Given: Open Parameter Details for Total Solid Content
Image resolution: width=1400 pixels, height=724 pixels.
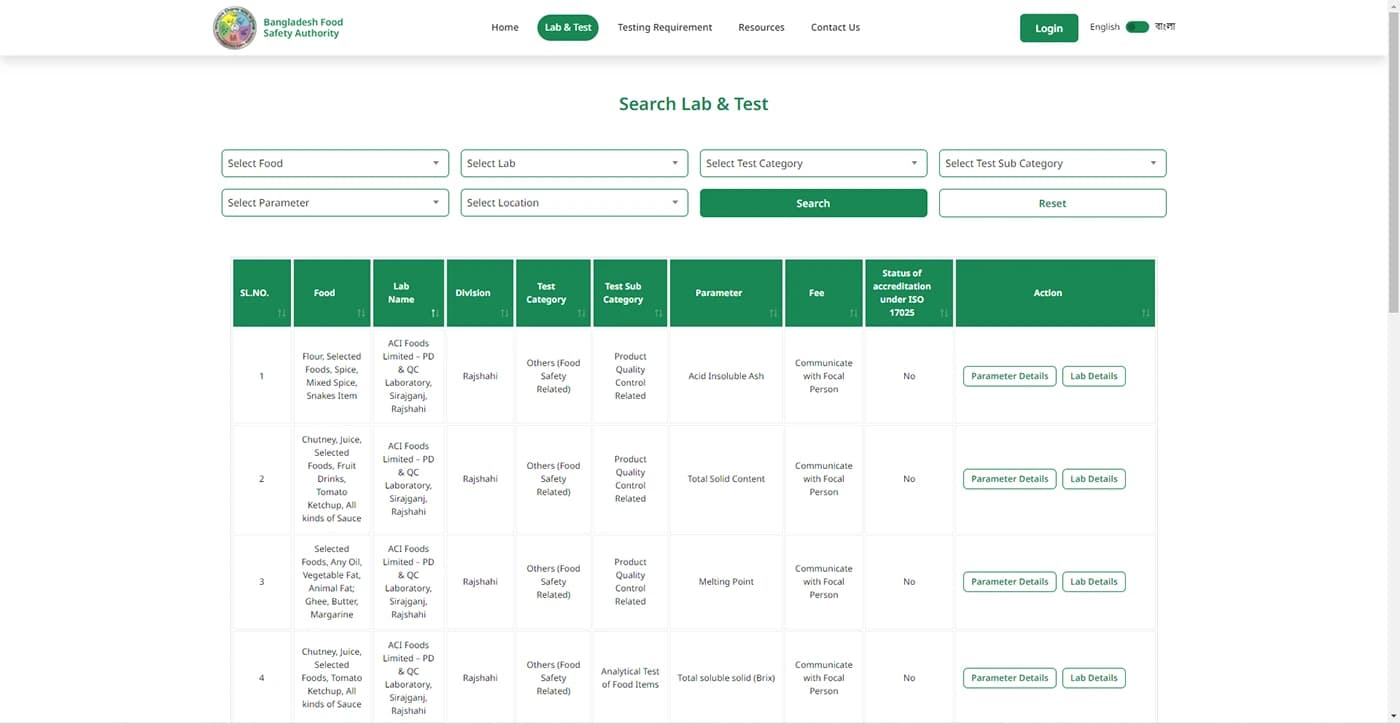Looking at the screenshot, I should 1009,479.
